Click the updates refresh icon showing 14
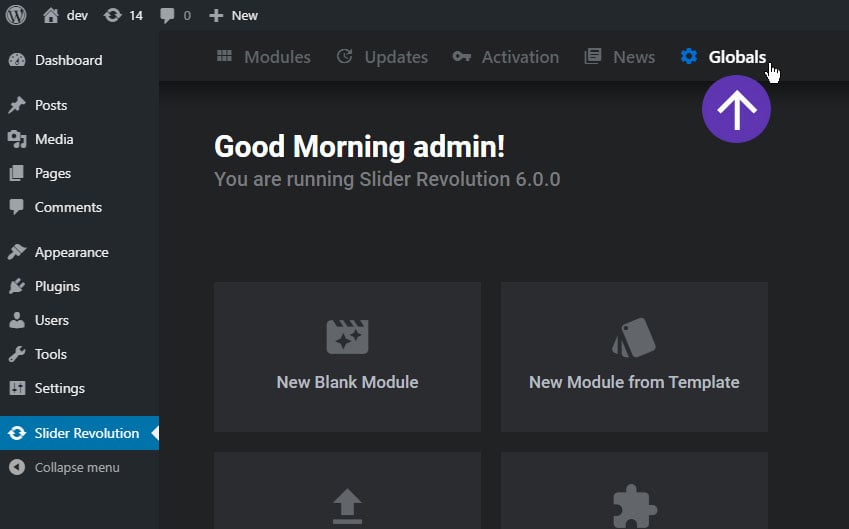The image size is (849, 529). tap(113, 15)
